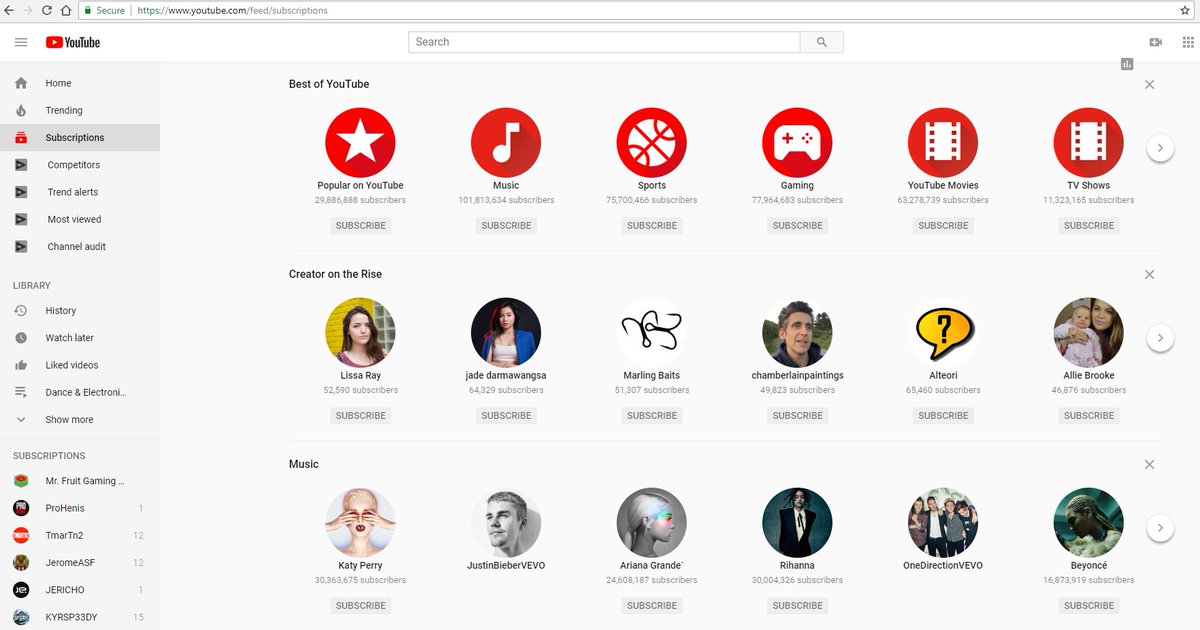Open jade darmawangsa channel avatar
Image resolution: width=1200 pixels, height=630 pixels.
[506, 333]
